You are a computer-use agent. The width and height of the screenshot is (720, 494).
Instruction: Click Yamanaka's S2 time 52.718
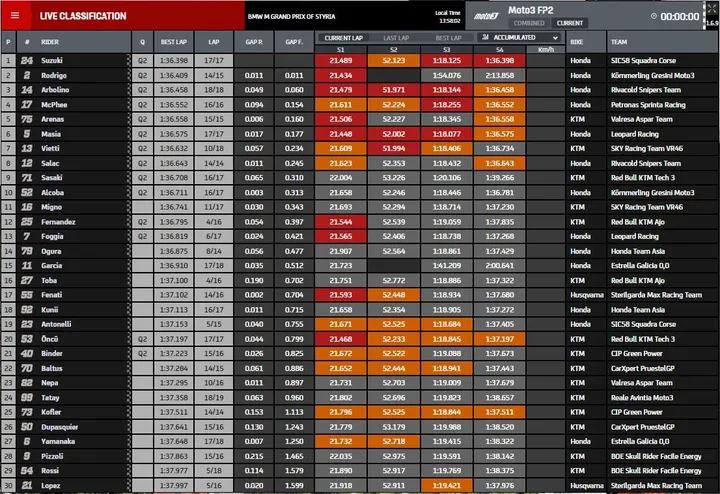pos(394,441)
